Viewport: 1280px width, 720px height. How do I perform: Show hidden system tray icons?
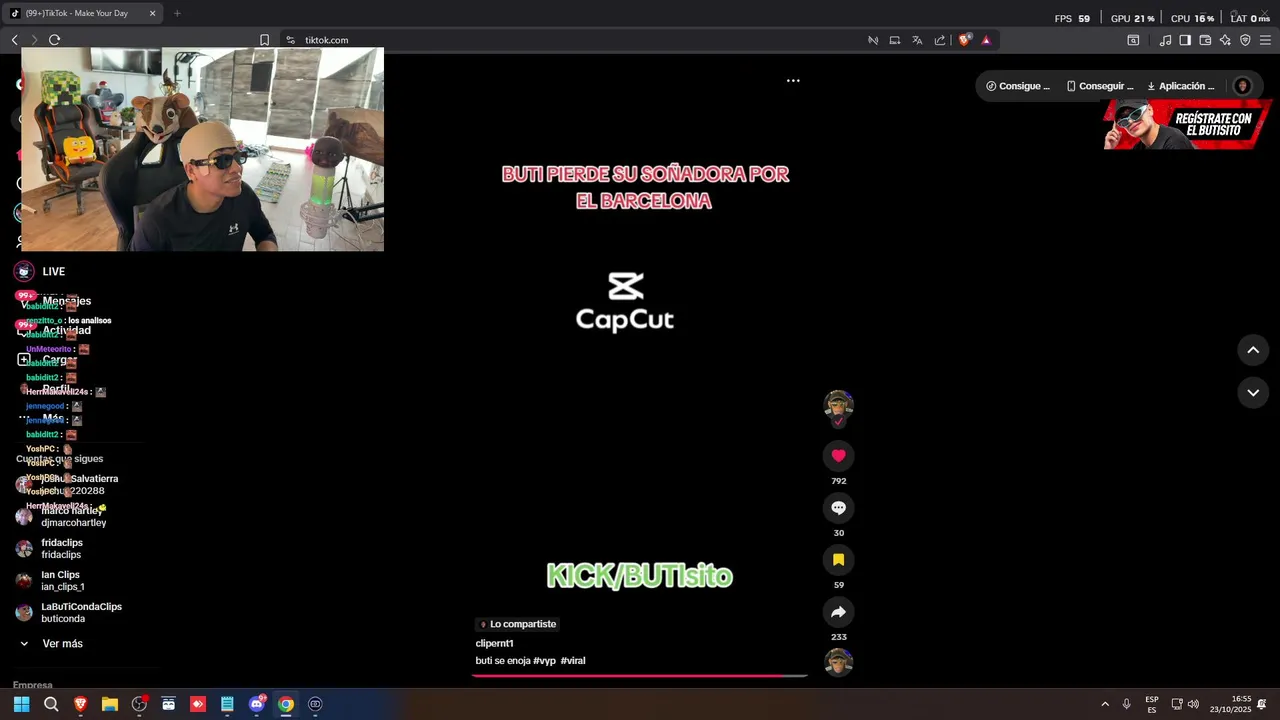coord(1105,704)
